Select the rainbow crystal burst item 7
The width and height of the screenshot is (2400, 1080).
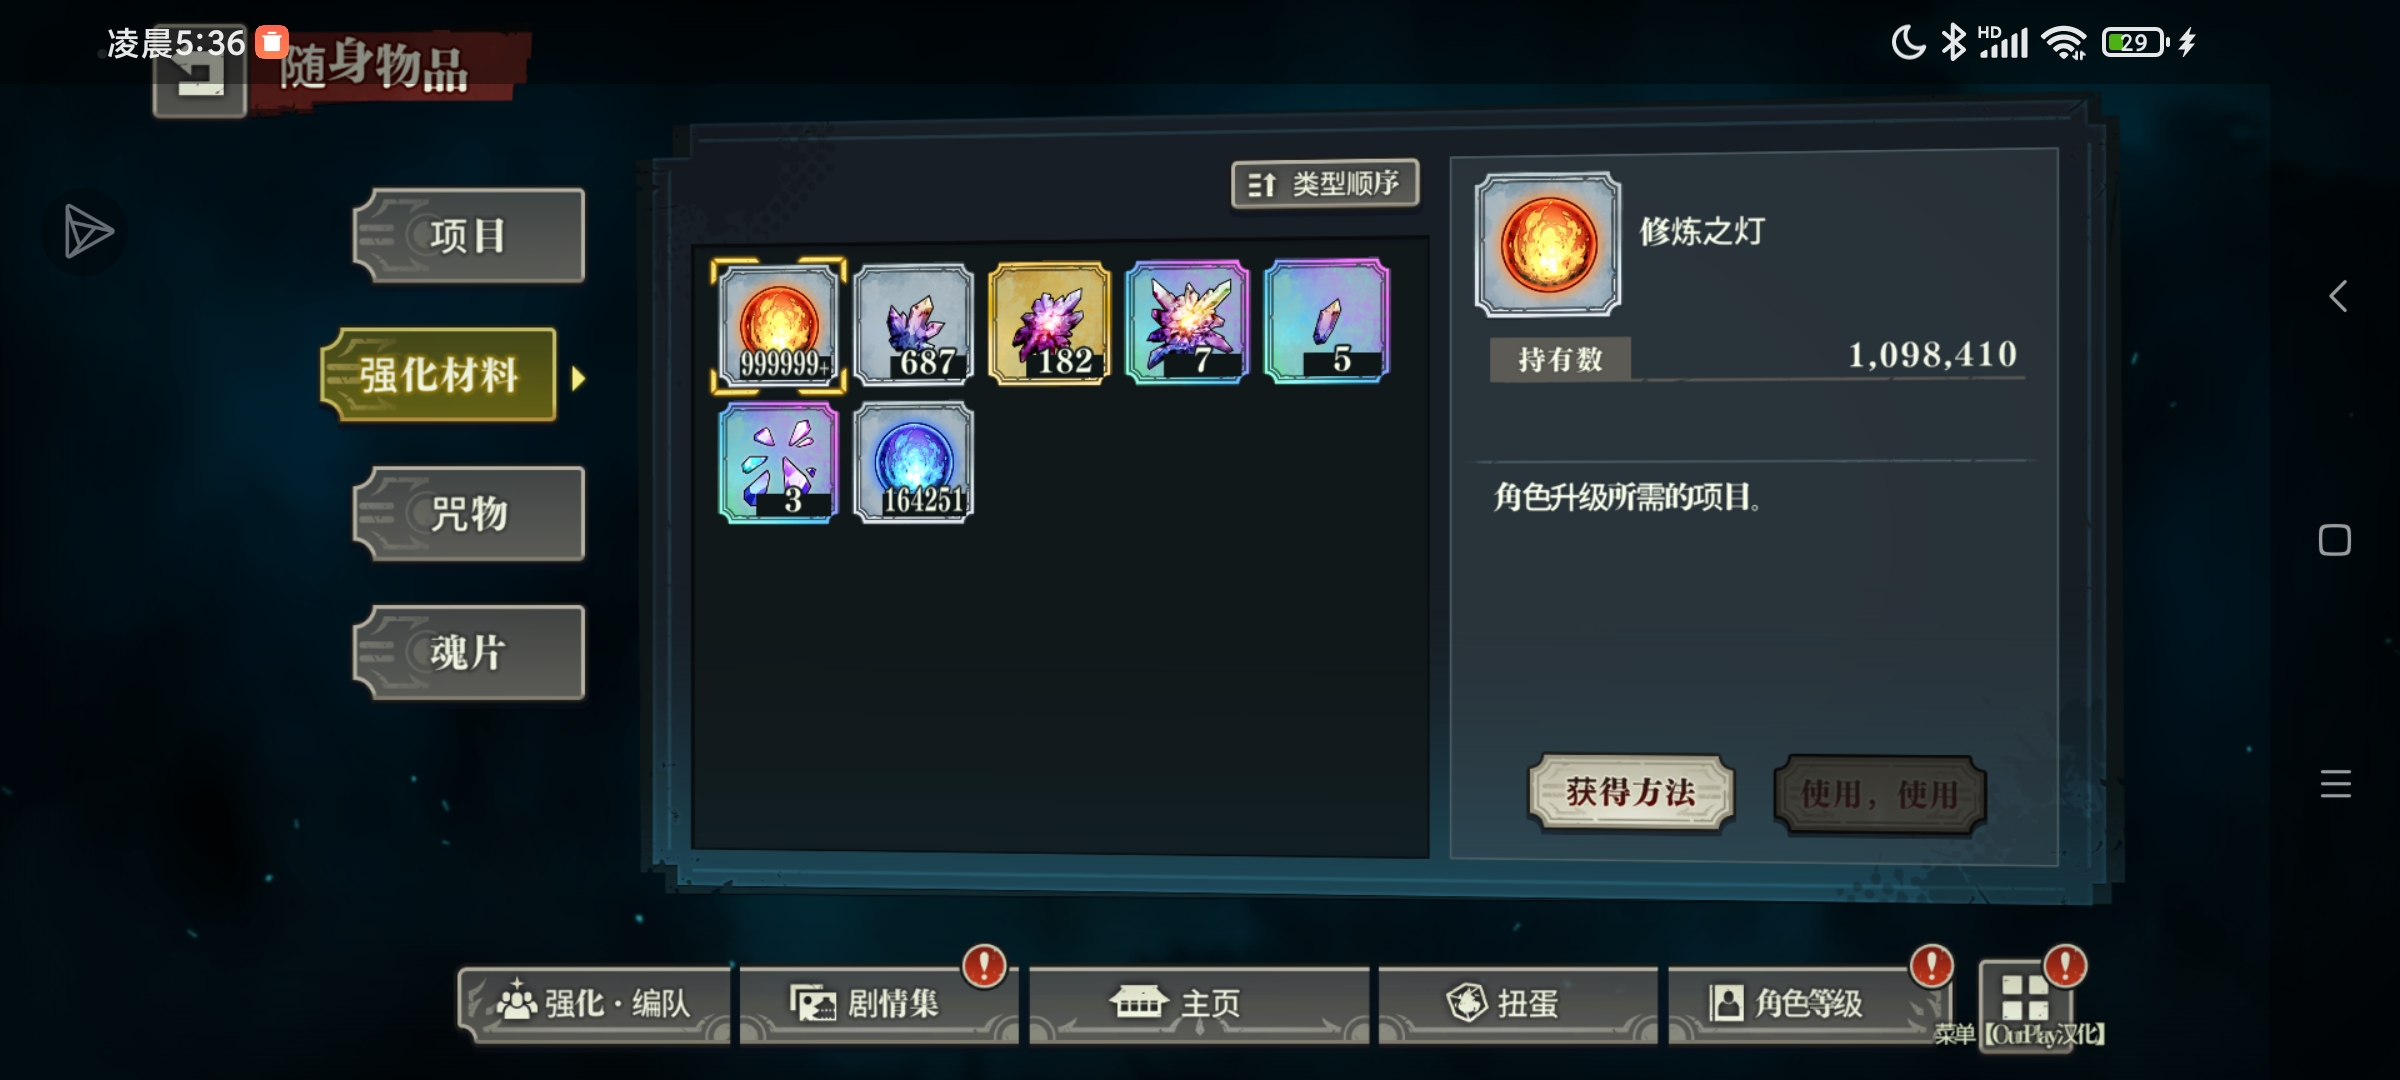[x=1187, y=322]
